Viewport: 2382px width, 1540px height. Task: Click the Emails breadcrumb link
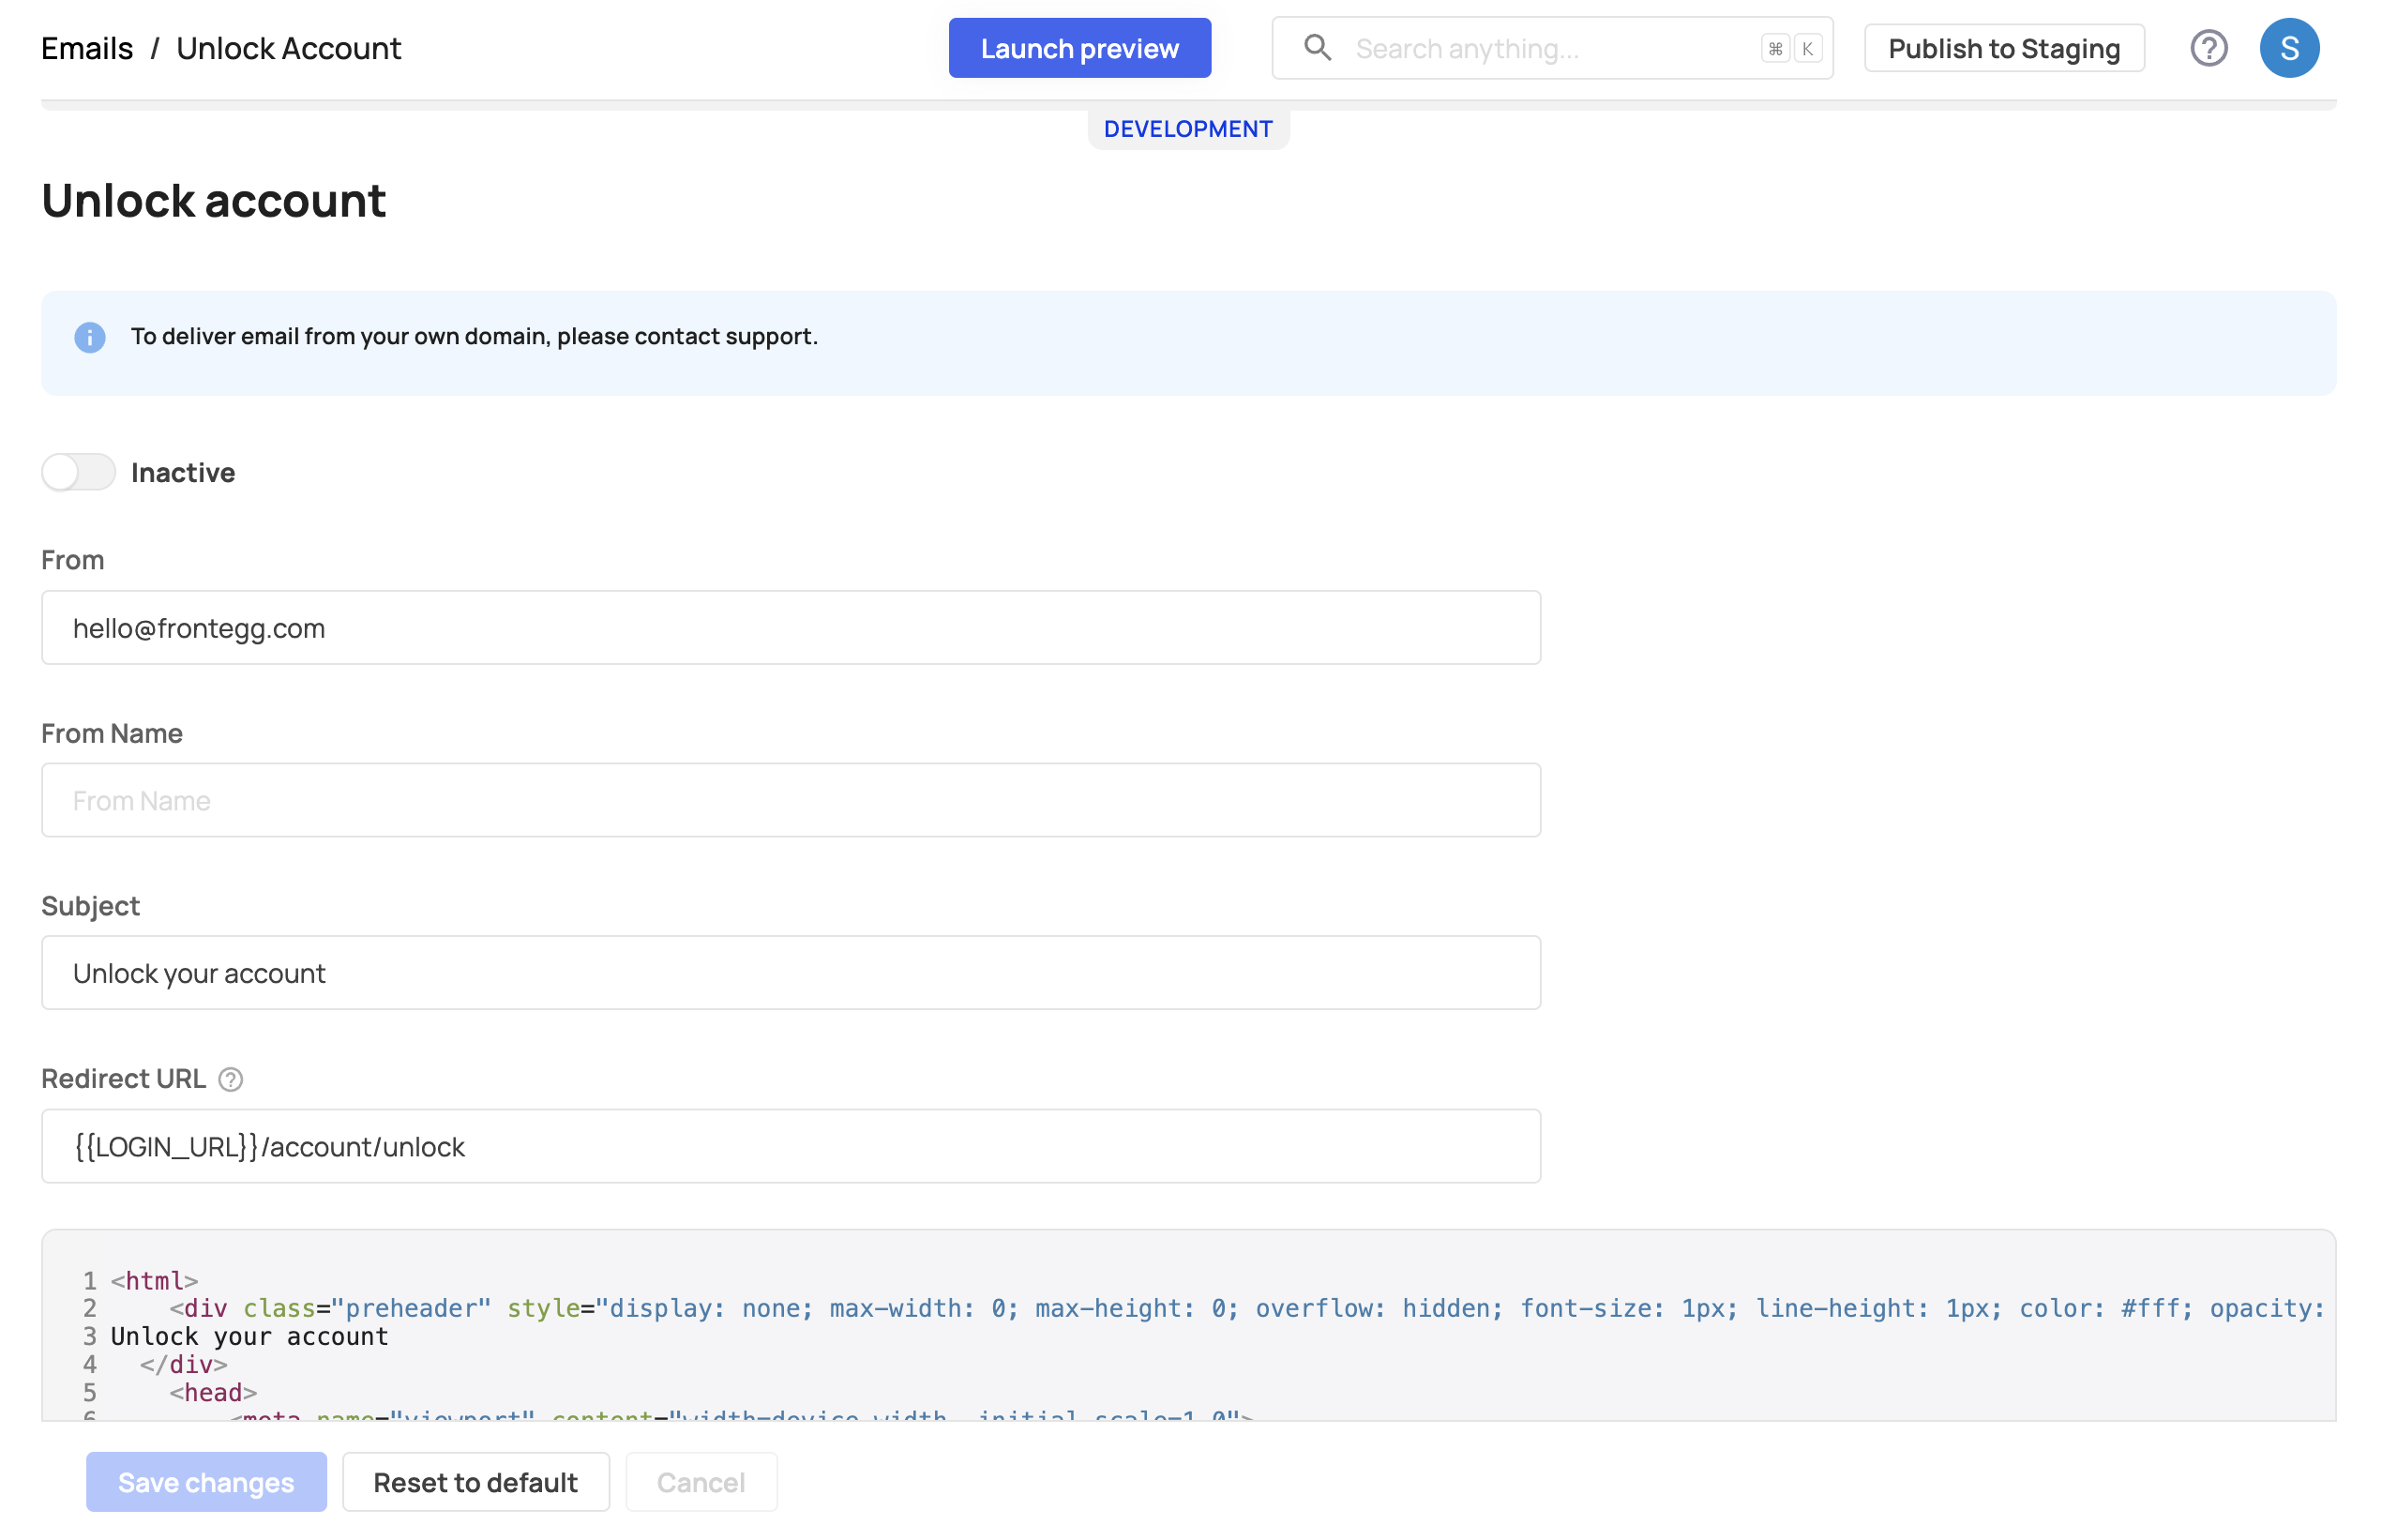86,47
